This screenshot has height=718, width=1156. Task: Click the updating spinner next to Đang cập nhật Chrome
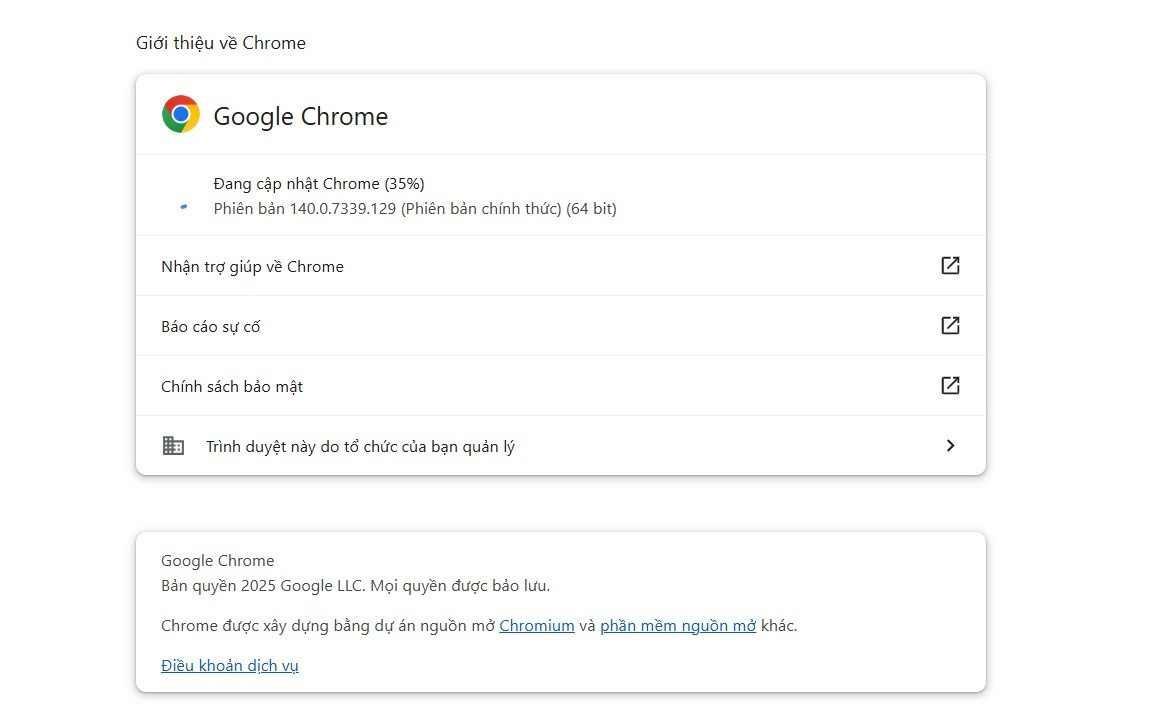[184, 206]
